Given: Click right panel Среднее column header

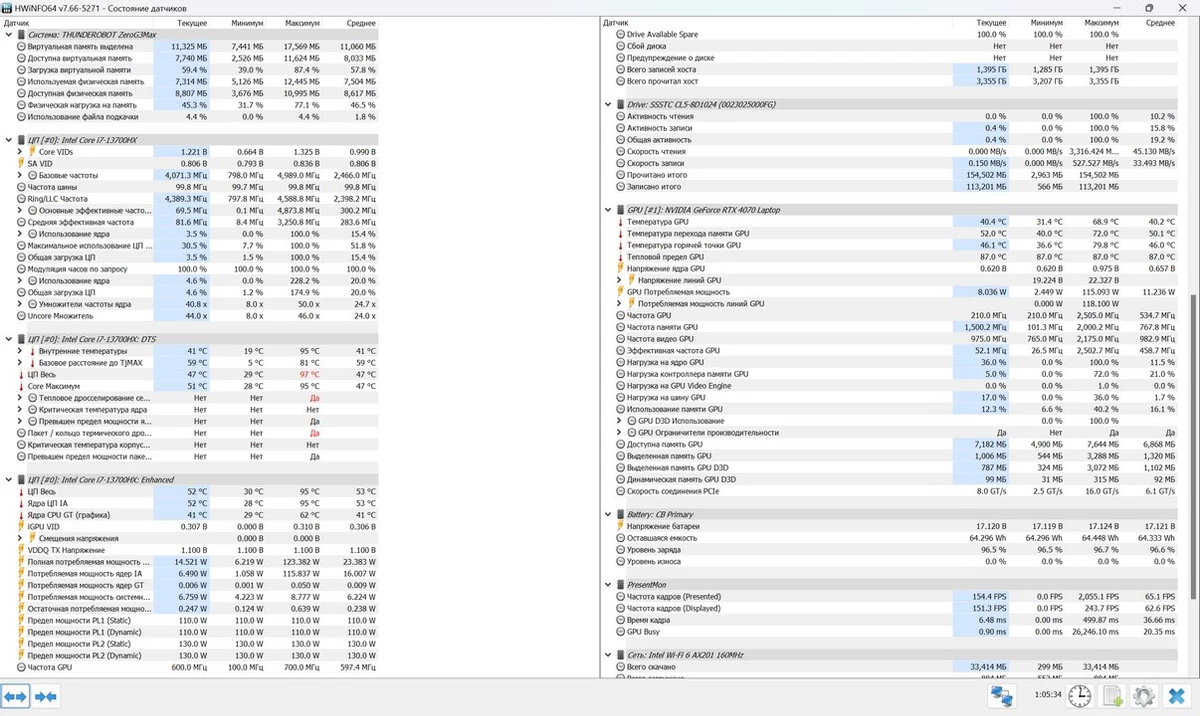Looking at the screenshot, I should 1160,22.
